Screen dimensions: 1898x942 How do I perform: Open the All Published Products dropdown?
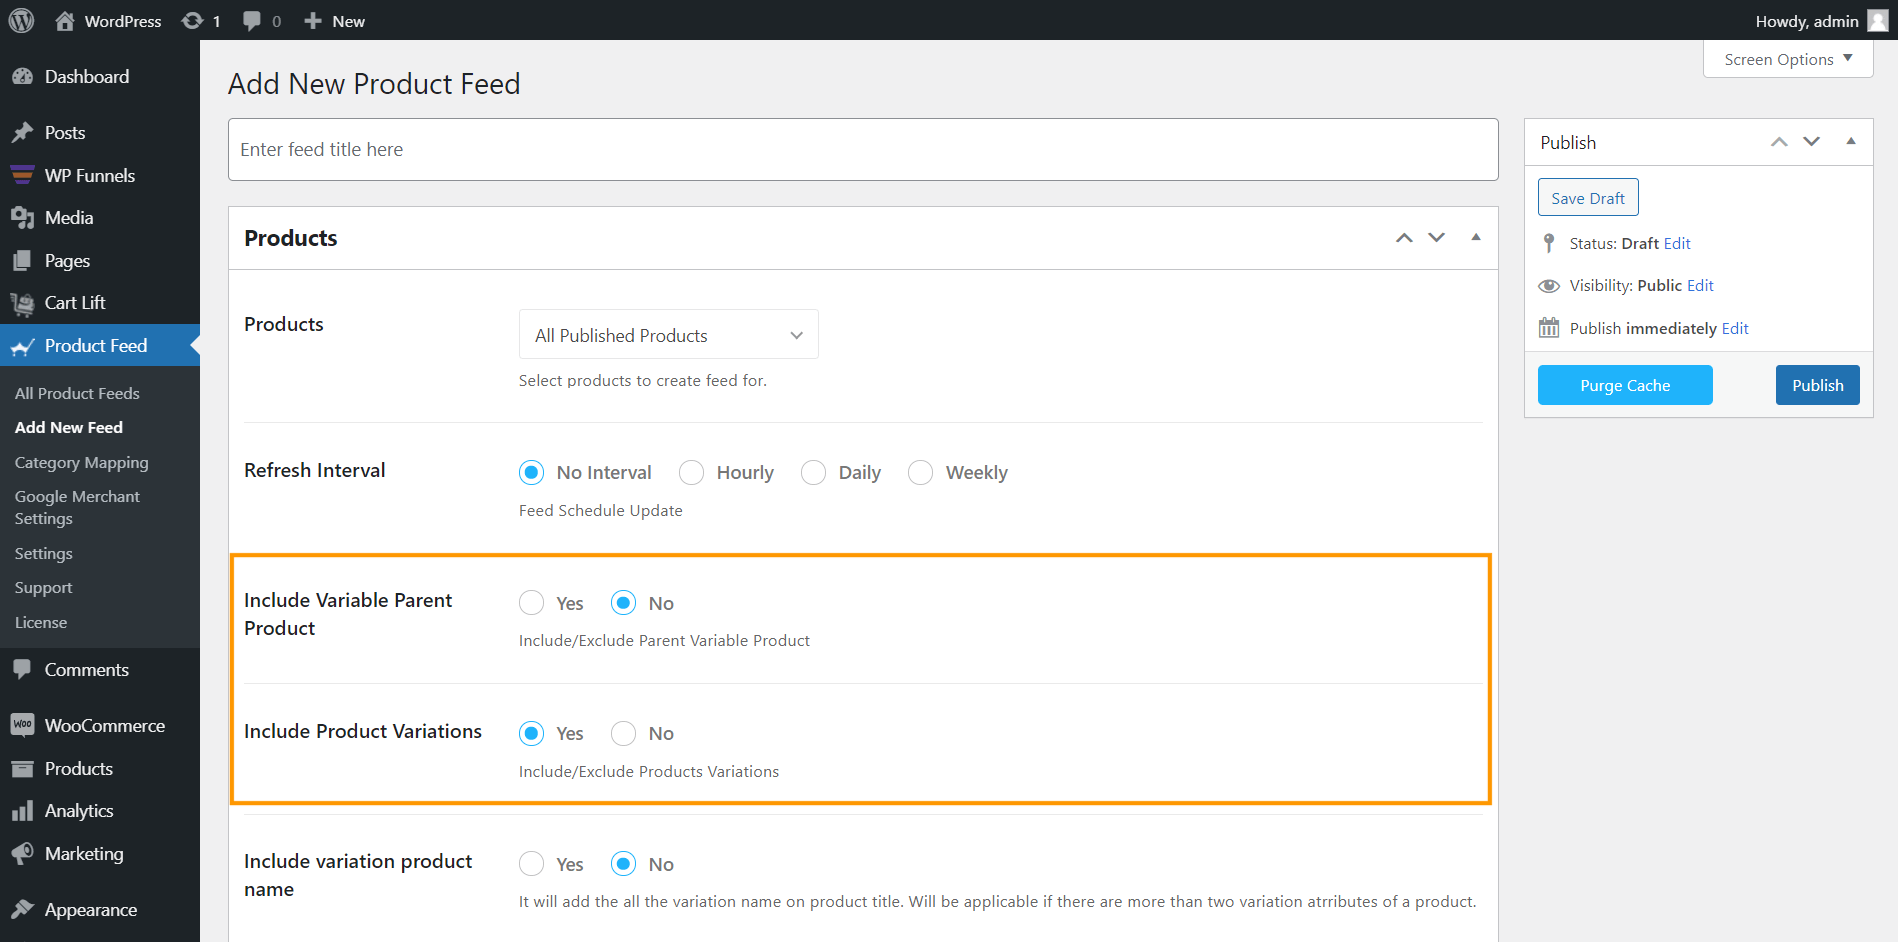coord(668,335)
